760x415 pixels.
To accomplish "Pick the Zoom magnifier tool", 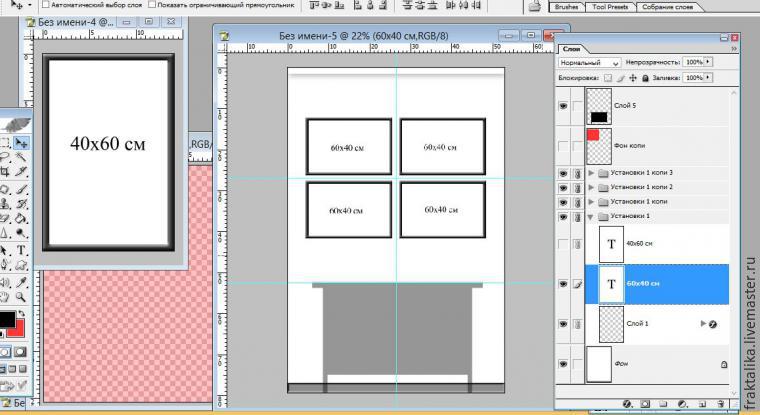I will [x=22, y=296].
